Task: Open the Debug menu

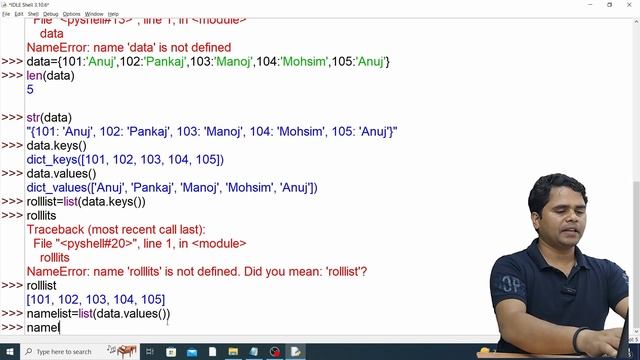Action: coord(51,14)
